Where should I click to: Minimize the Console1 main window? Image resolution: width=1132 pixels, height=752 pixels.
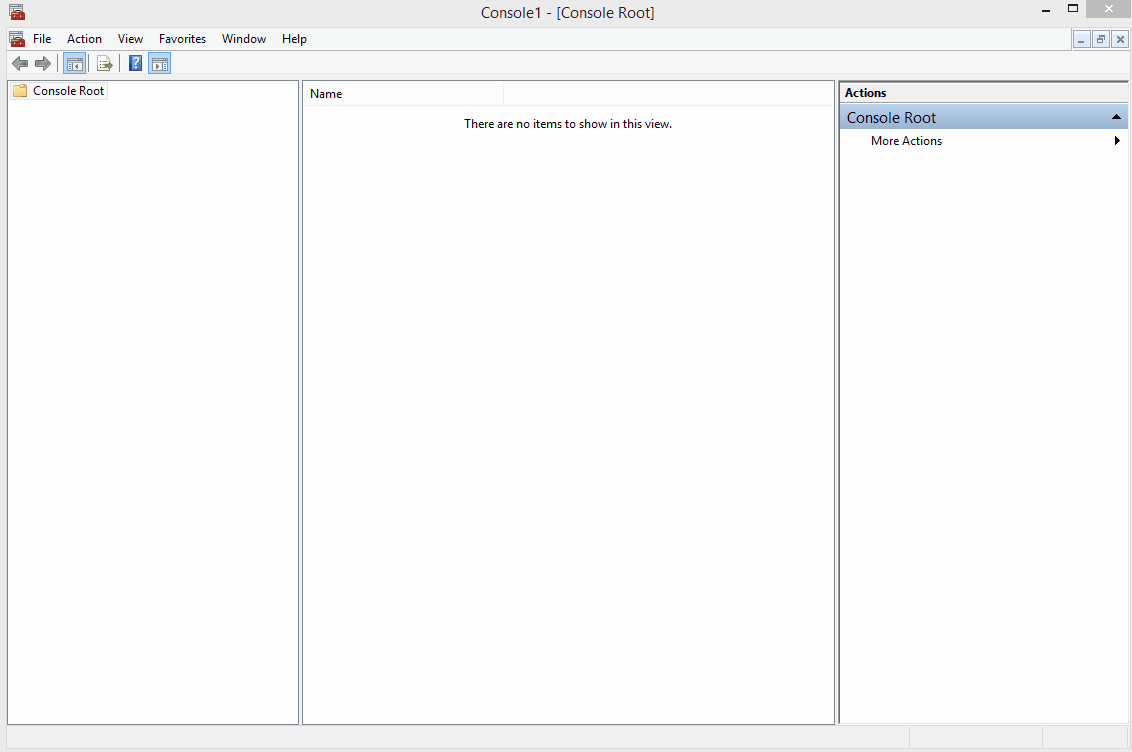coord(1046,10)
